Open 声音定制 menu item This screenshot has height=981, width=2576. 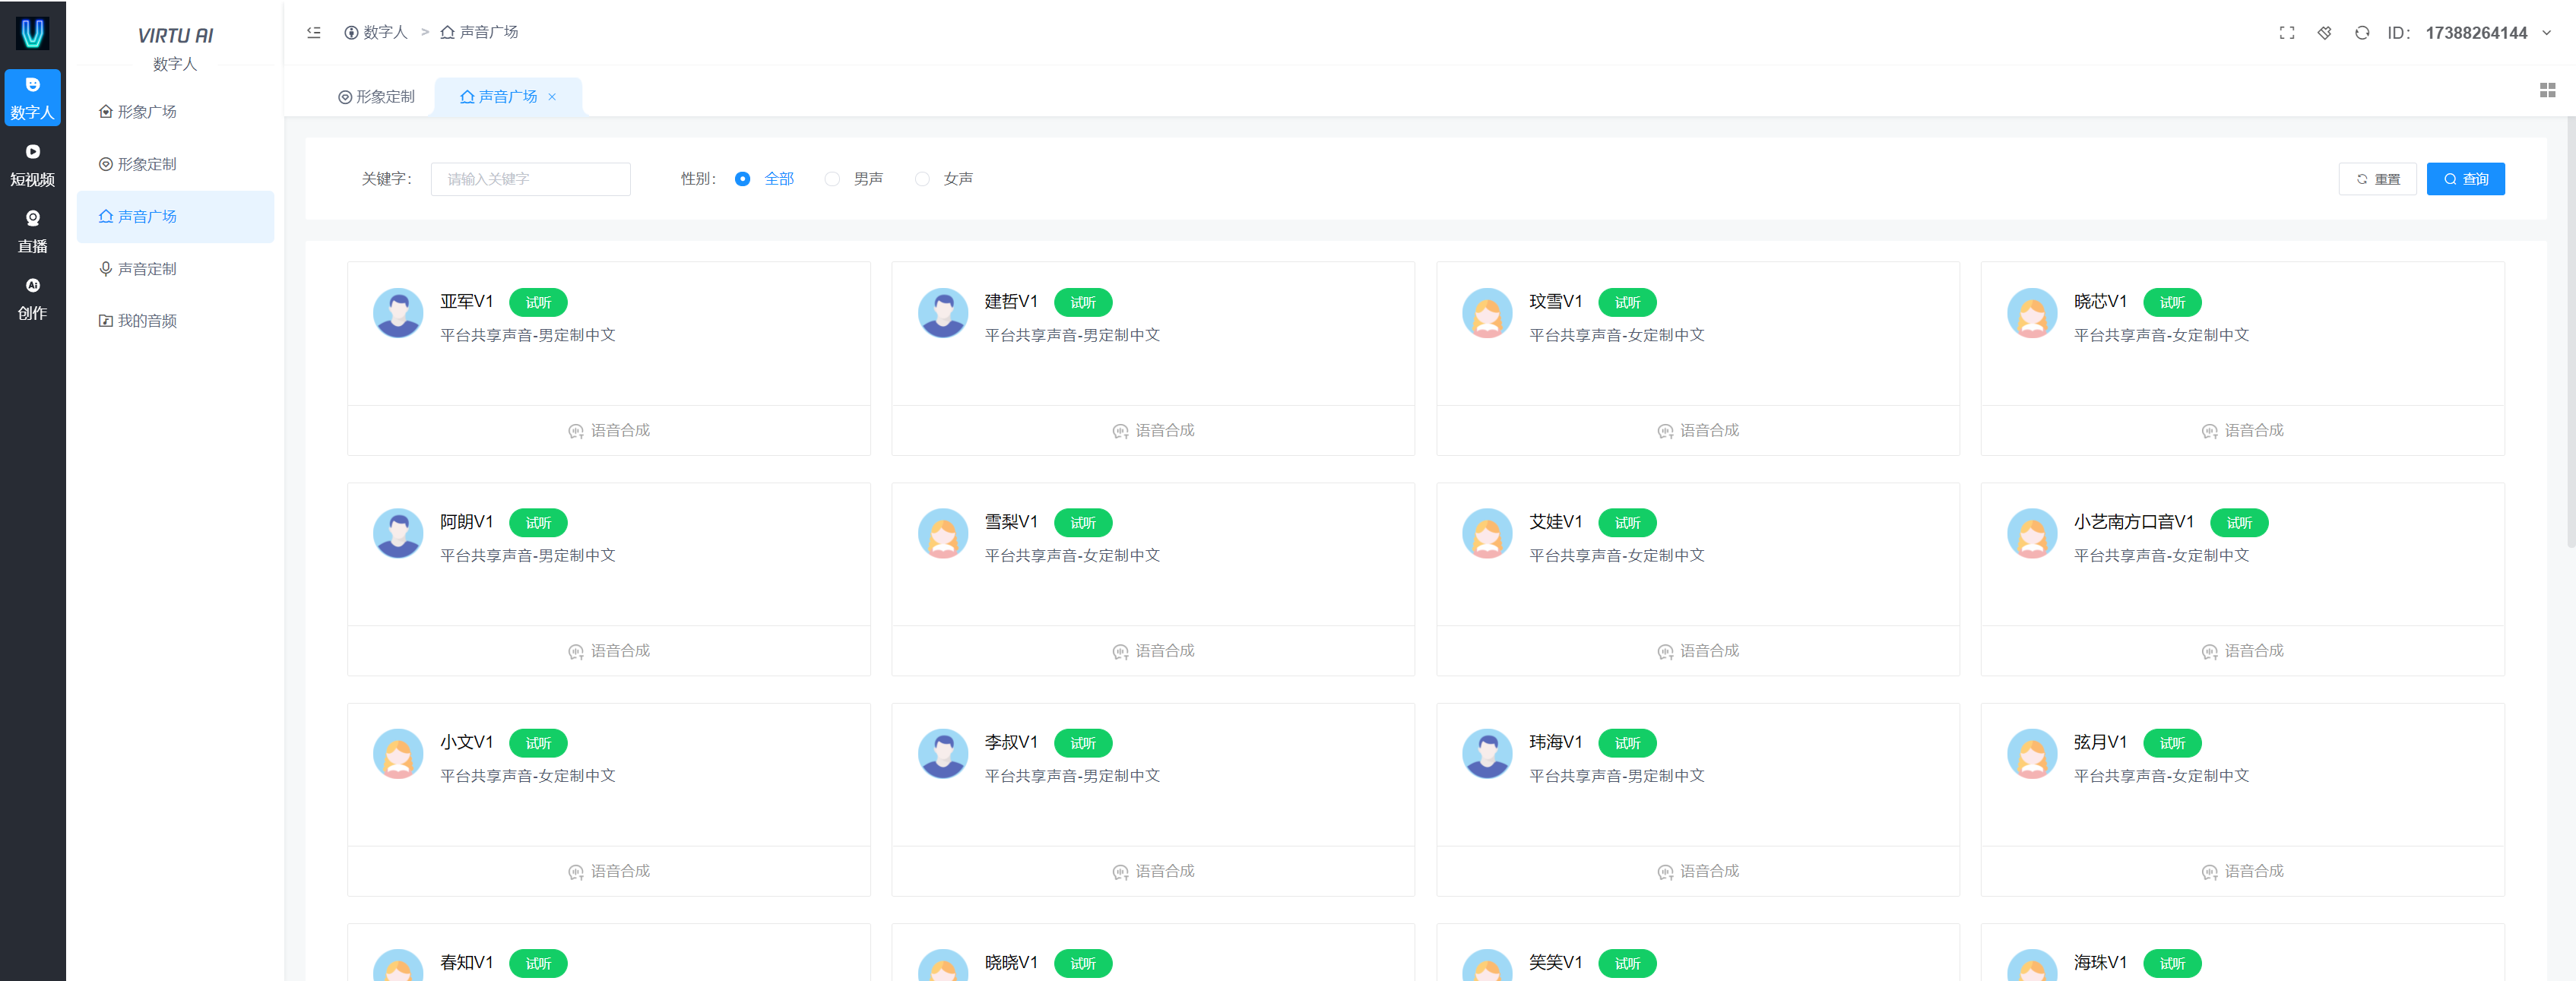click(x=175, y=269)
